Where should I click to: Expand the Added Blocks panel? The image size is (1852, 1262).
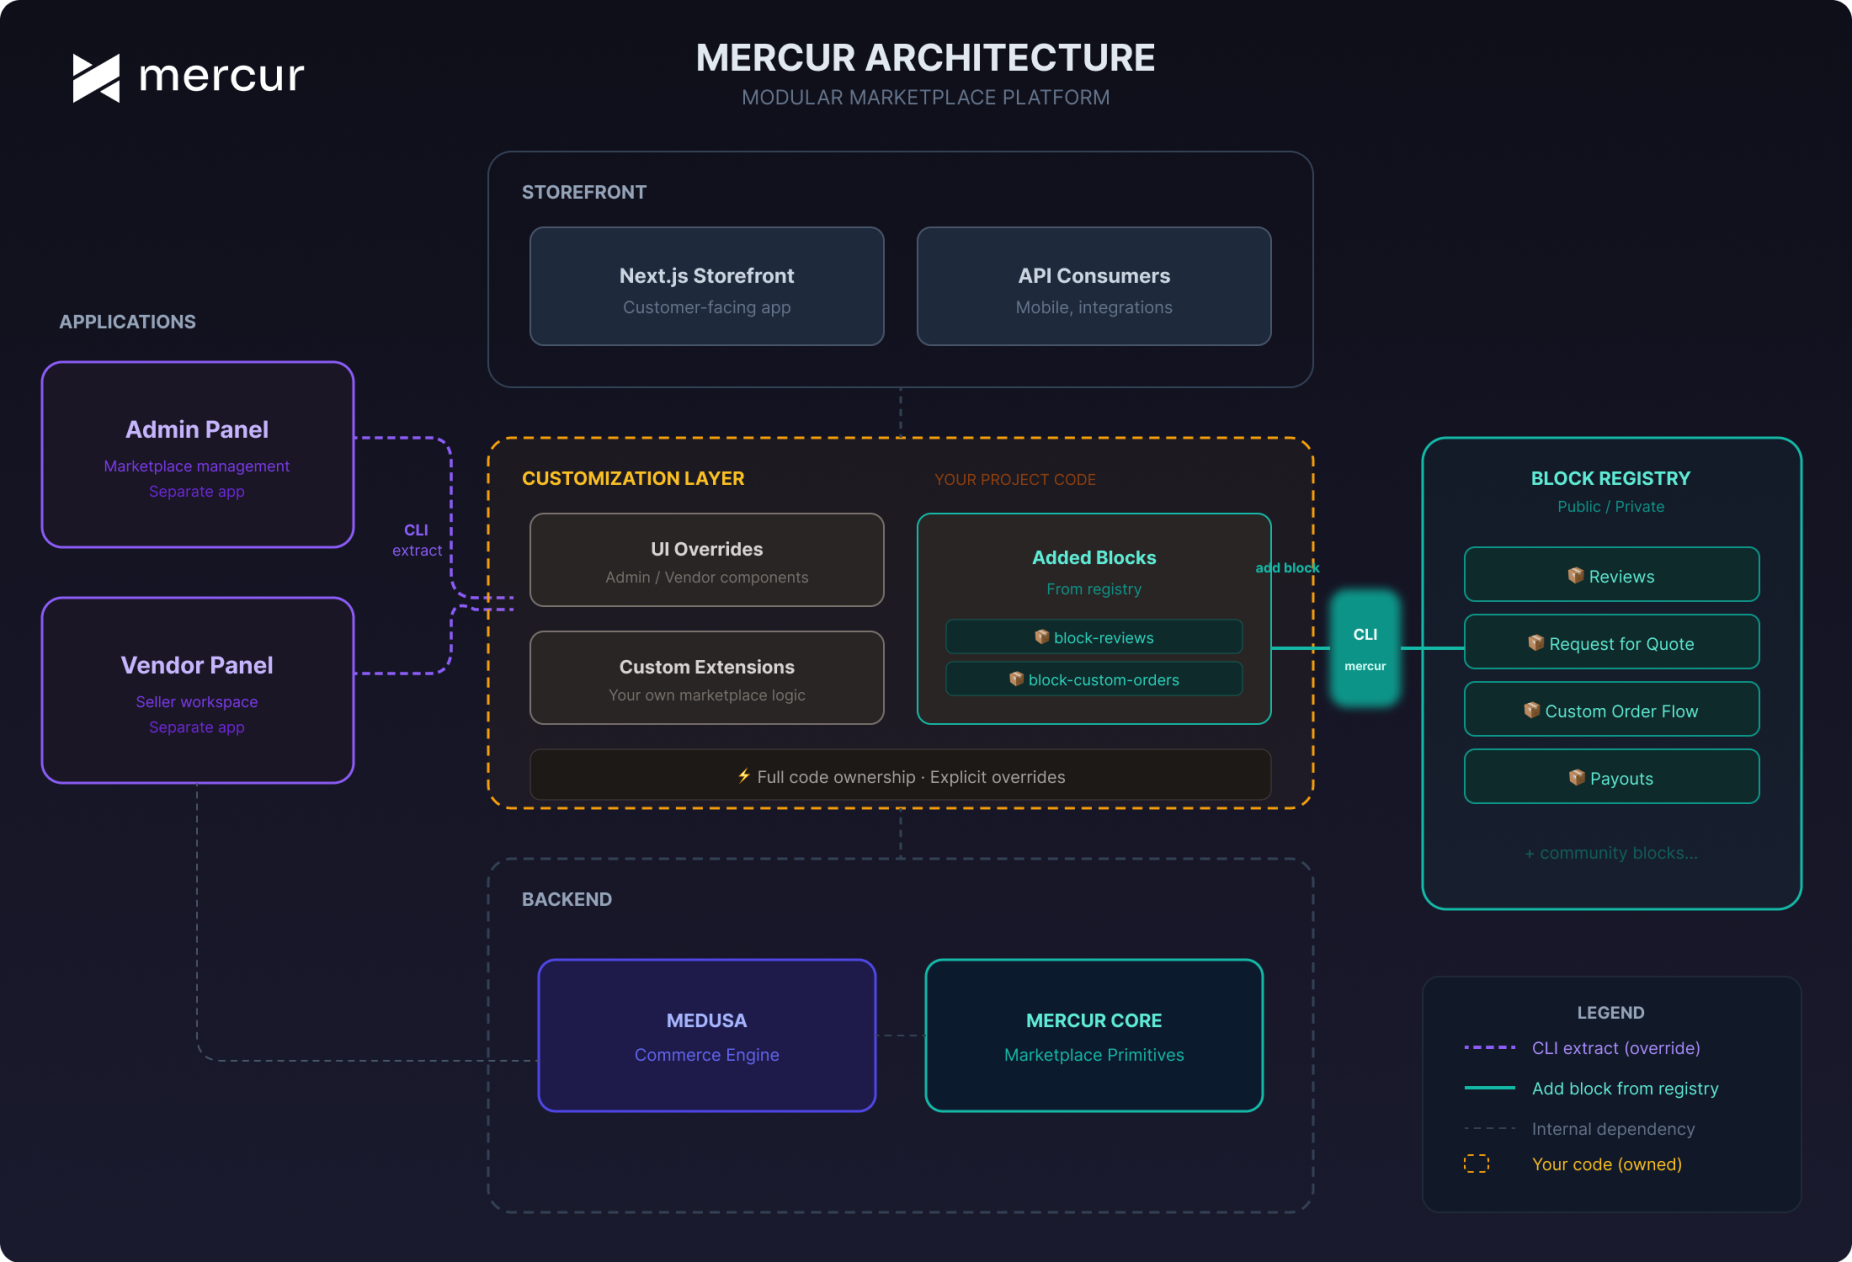pos(1094,557)
